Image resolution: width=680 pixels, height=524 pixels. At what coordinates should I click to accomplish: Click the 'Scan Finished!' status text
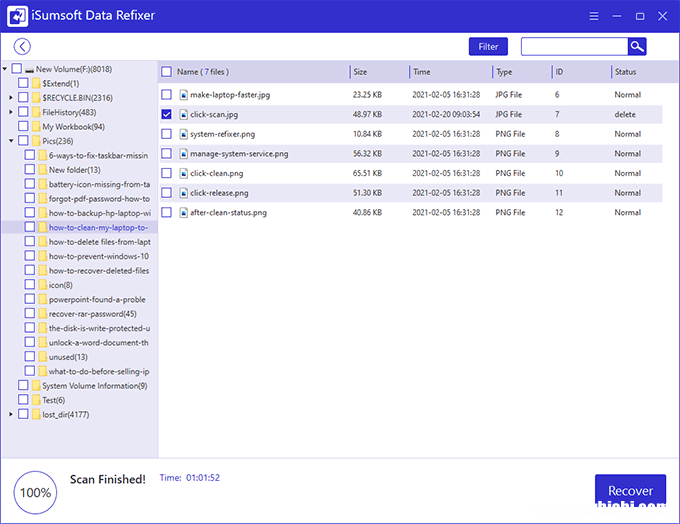[108, 479]
